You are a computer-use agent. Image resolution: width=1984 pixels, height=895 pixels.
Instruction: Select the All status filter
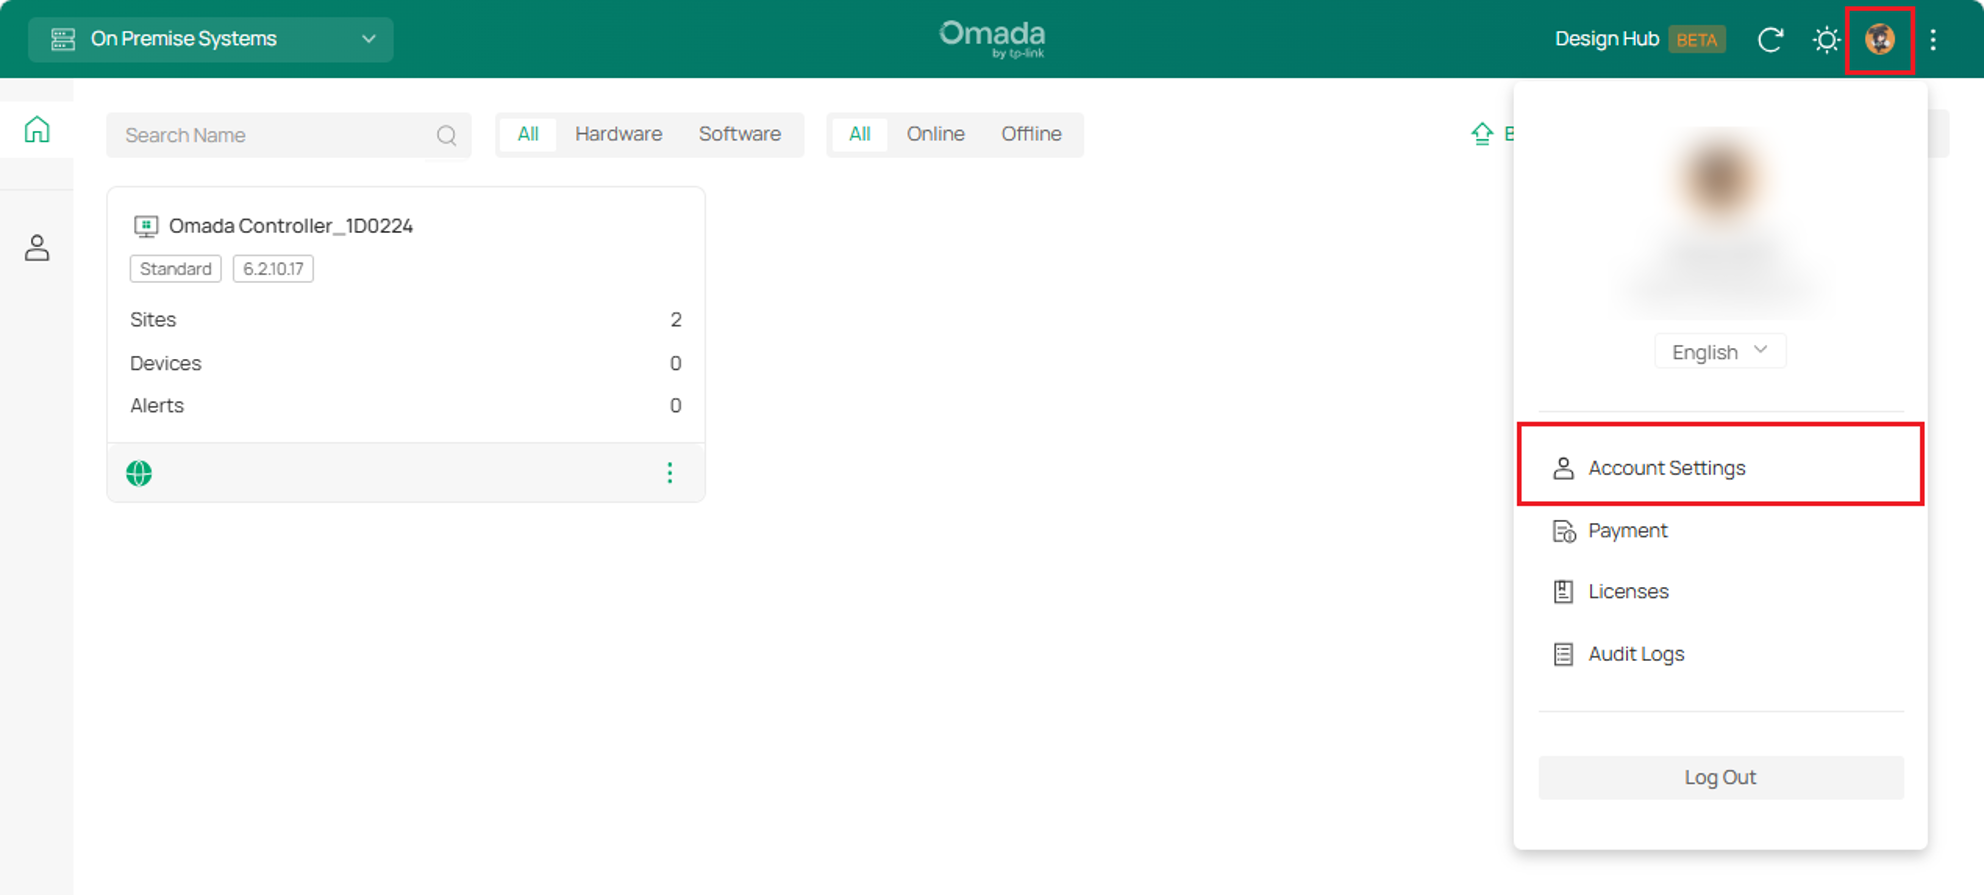click(859, 134)
